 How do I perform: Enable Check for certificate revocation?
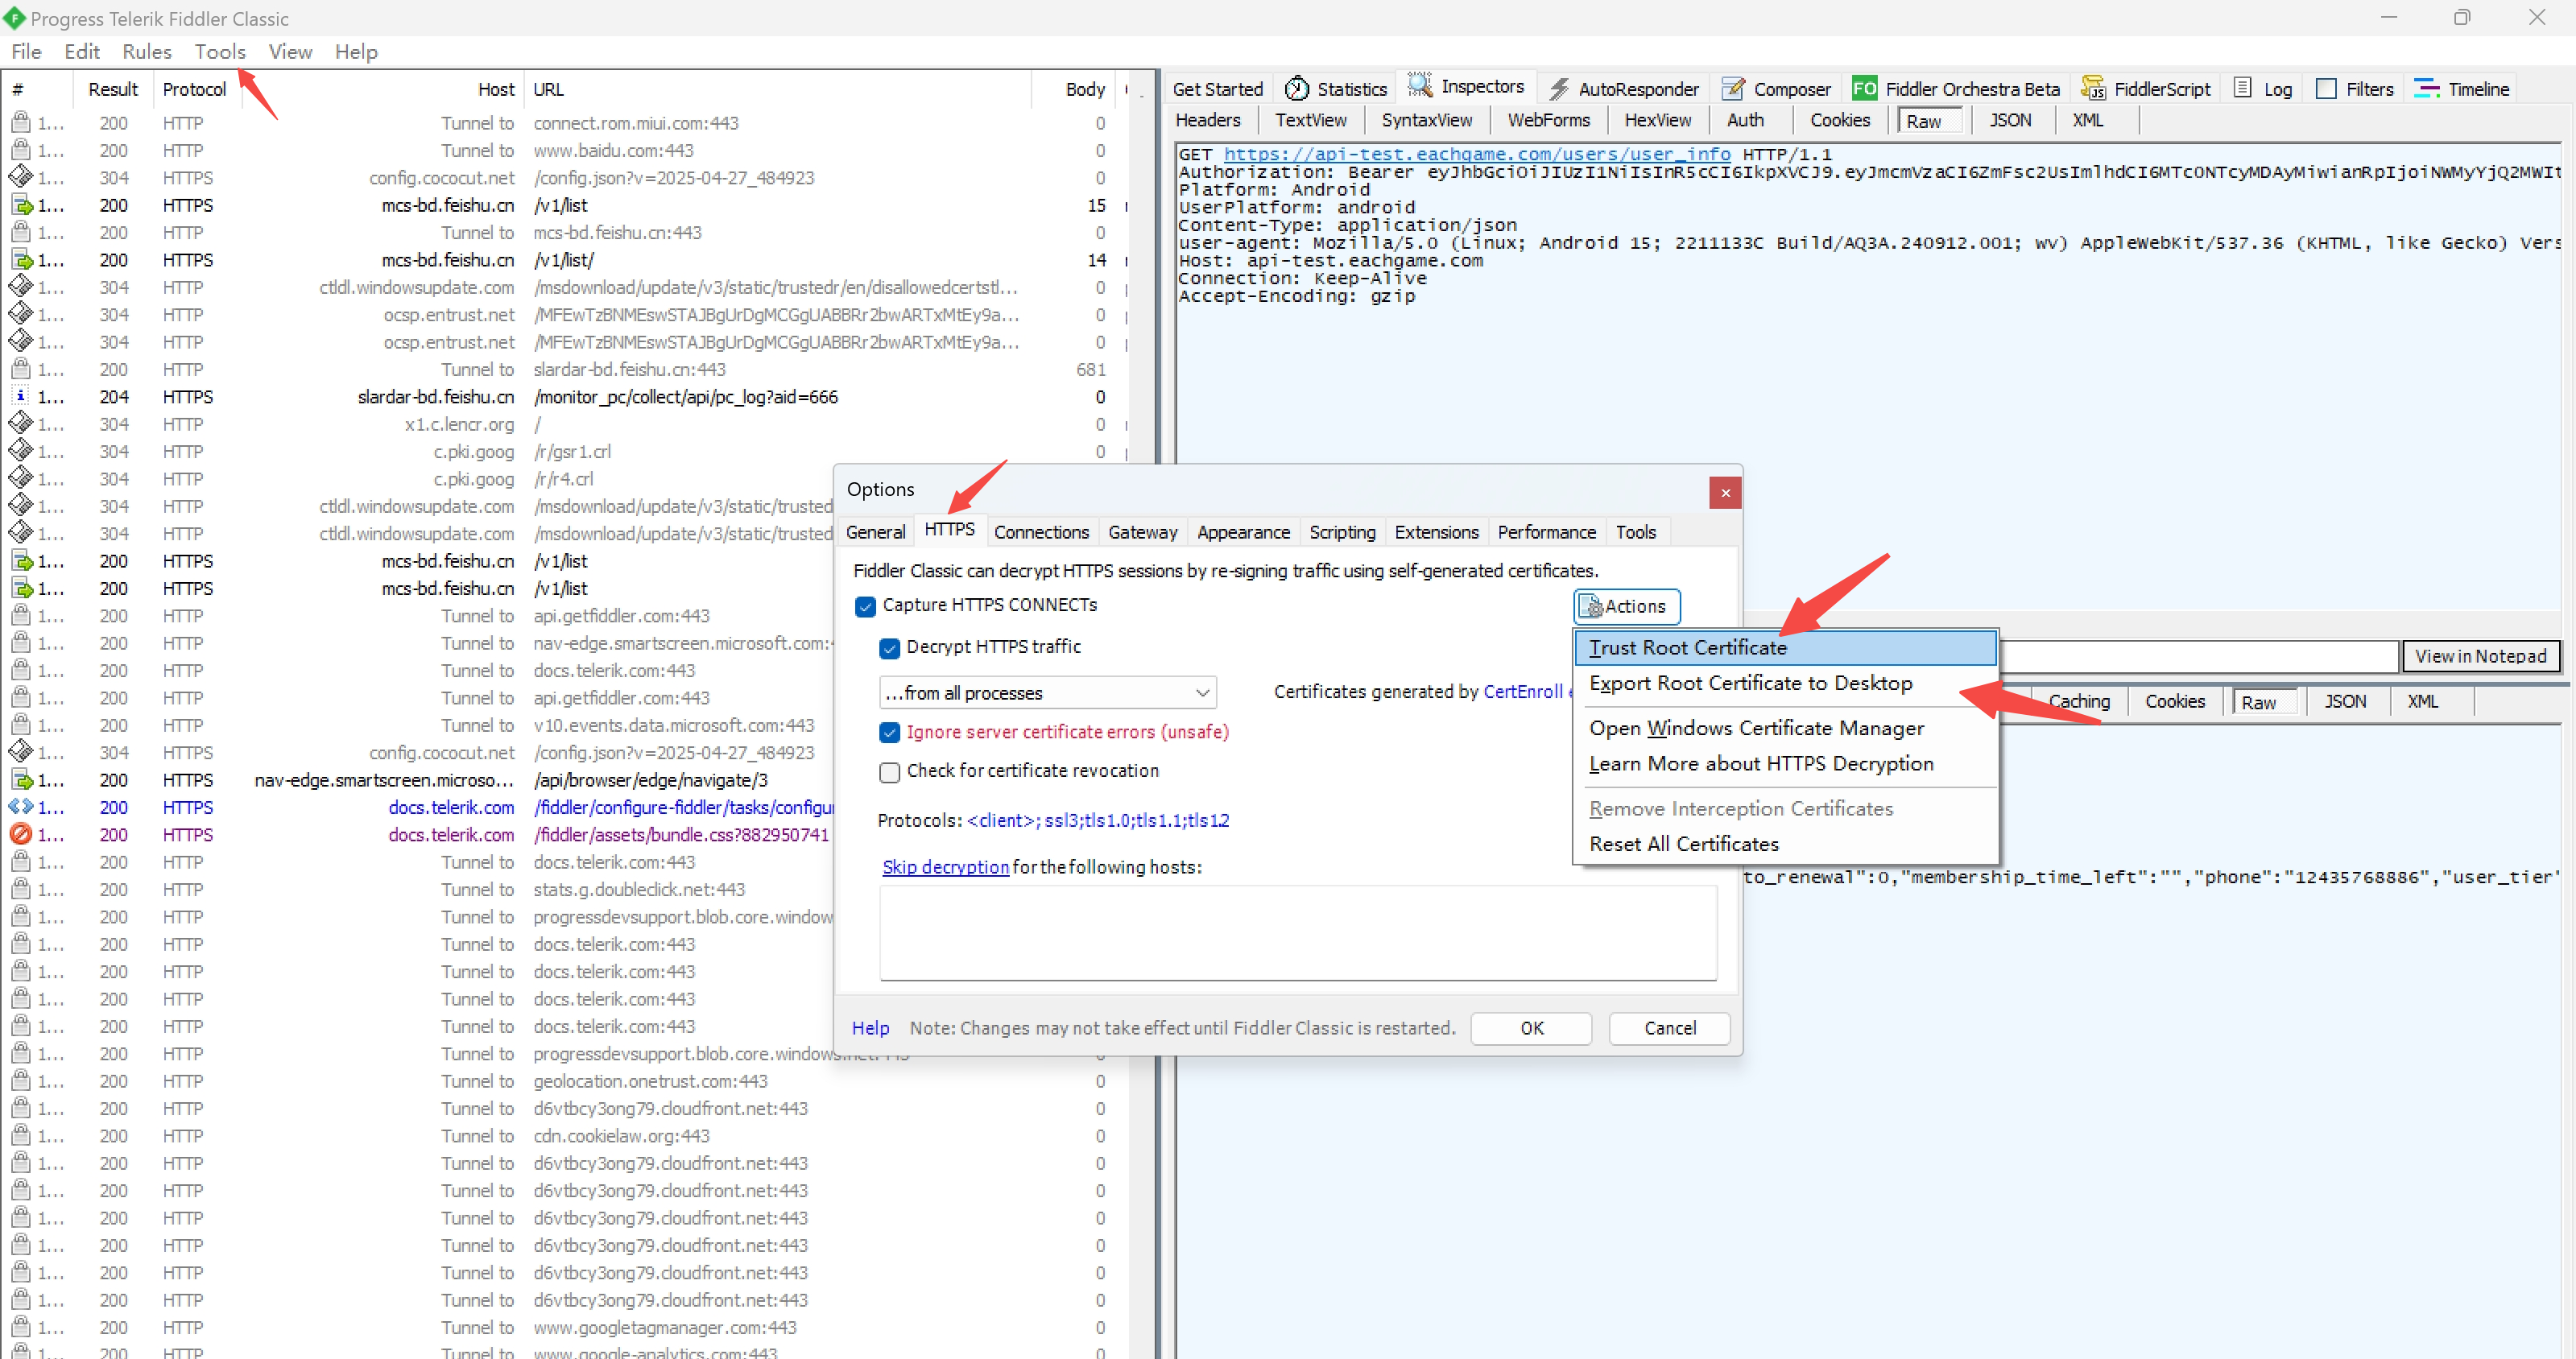pos(889,772)
